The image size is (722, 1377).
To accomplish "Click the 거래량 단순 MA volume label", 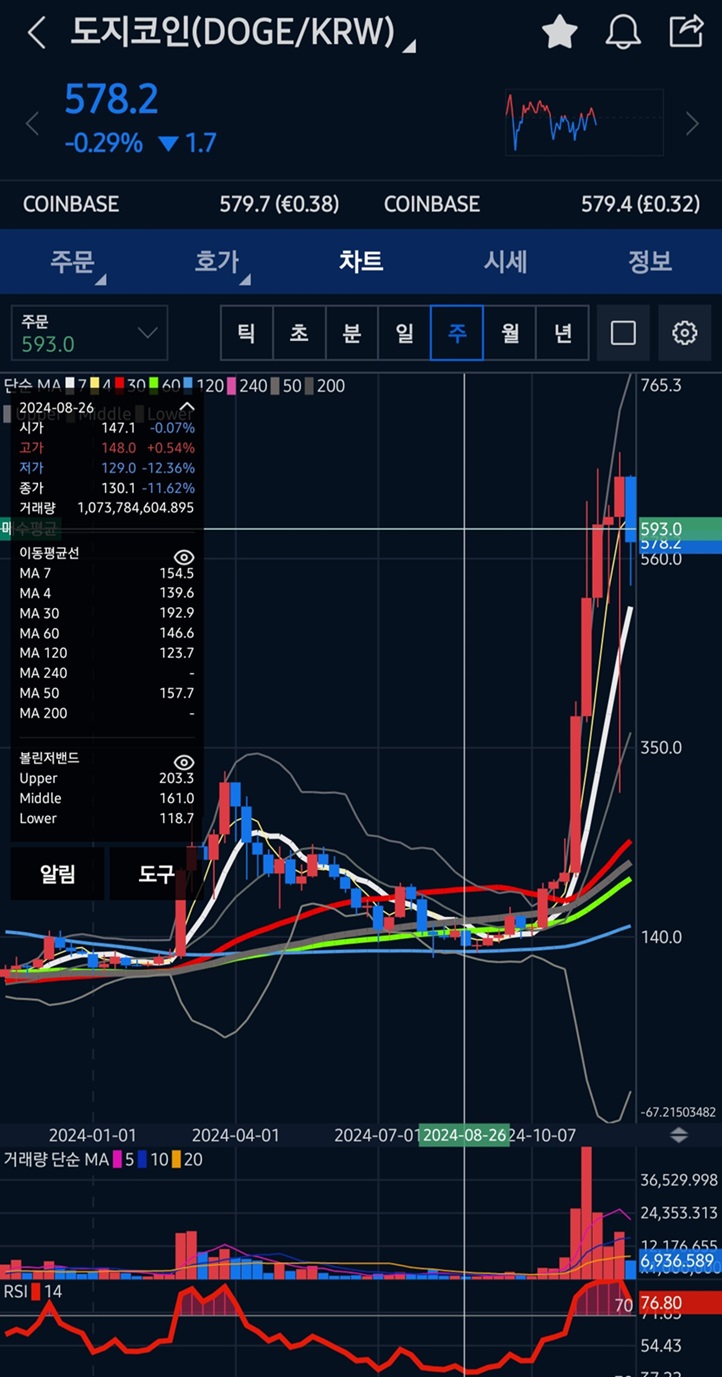I will pyautogui.click(x=55, y=1160).
